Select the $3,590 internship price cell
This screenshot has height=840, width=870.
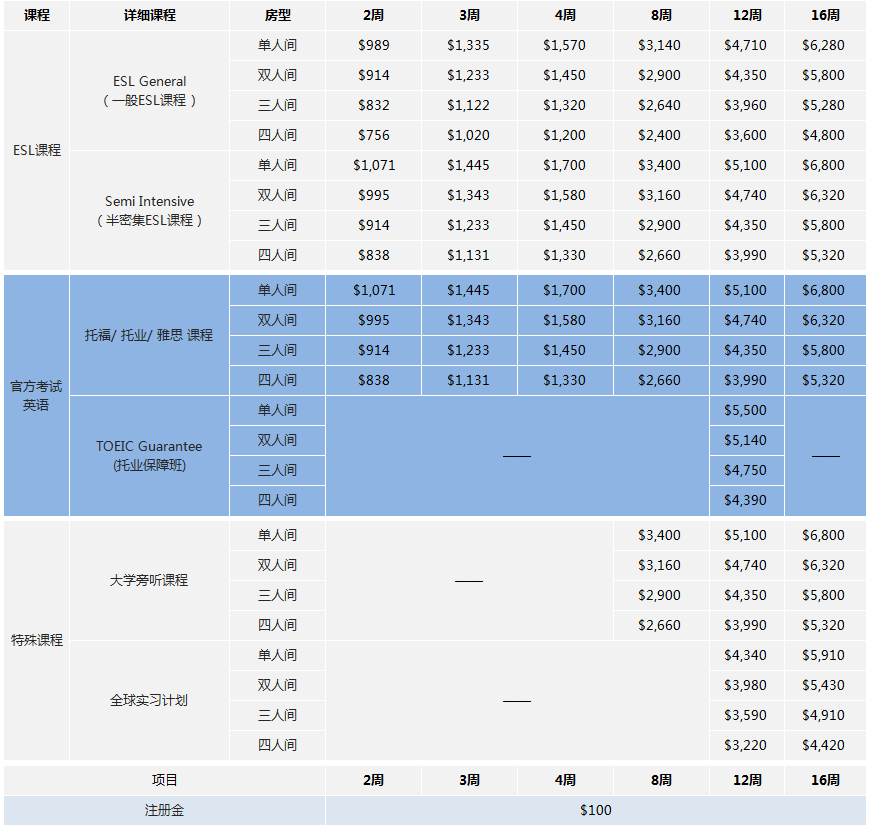(x=746, y=715)
